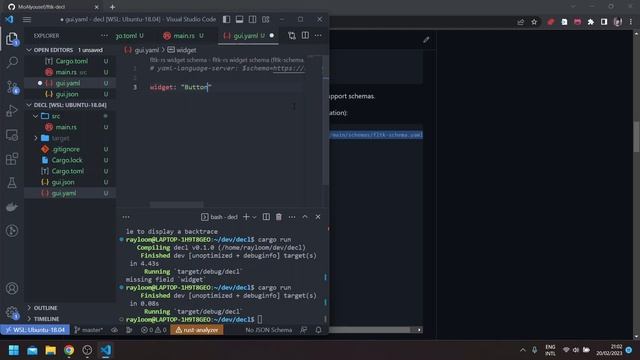Click GitHub code block scroll-right arrow
The height and width of the screenshot is (360, 640).
coord(419,330)
